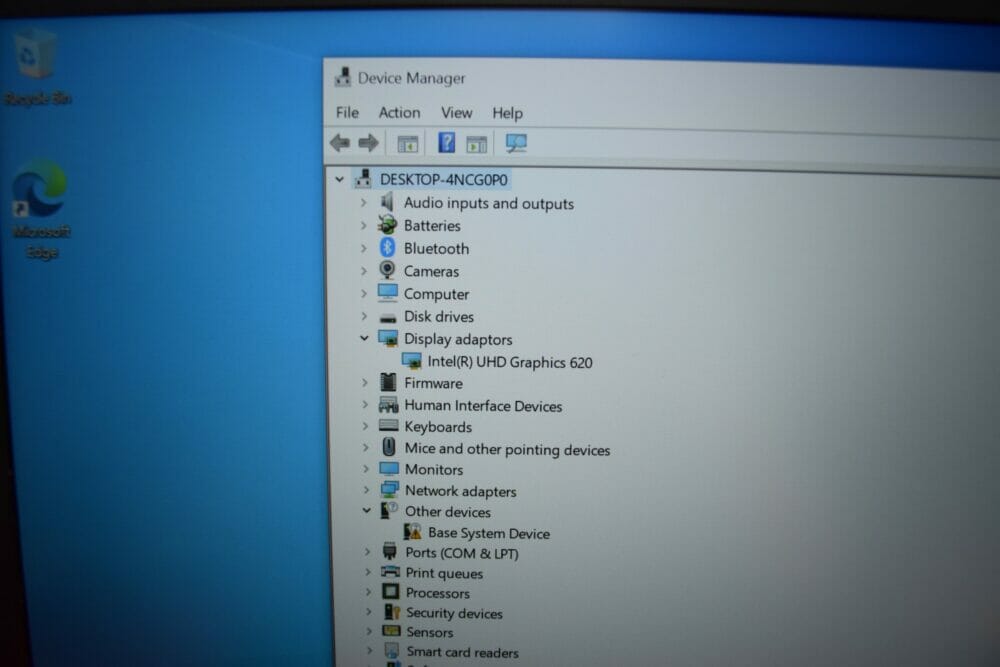Screen dimensions: 1000x667
Task: Select Mice and other pointing devices label
Action: click(507, 450)
